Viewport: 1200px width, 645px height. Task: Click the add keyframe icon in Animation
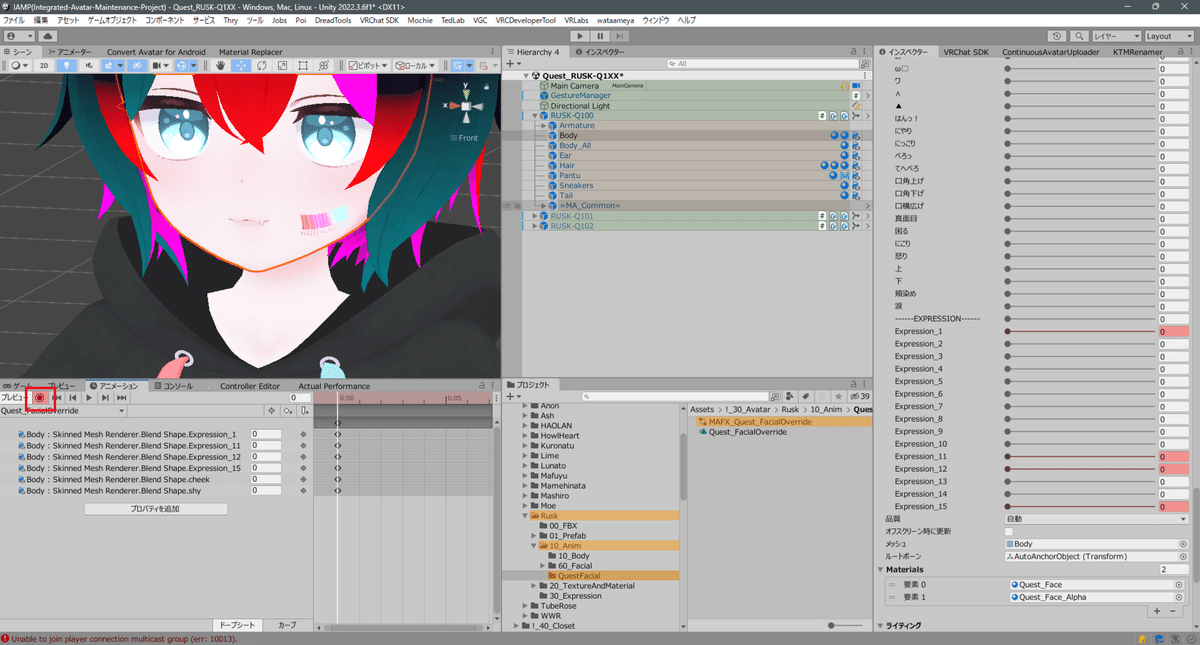pyautogui.click(x=287, y=411)
